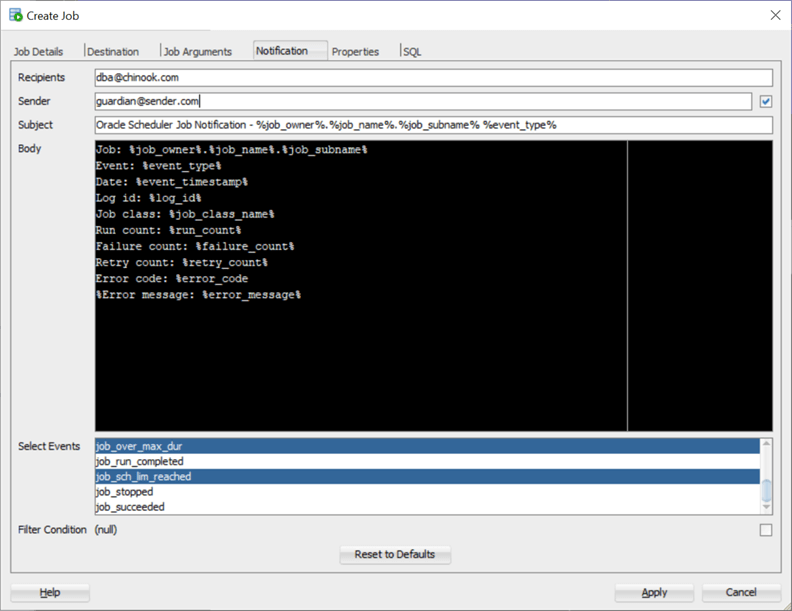Click the 'Job class' body line
The width and height of the screenshot is (792, 611).
(x=185, y=214)
